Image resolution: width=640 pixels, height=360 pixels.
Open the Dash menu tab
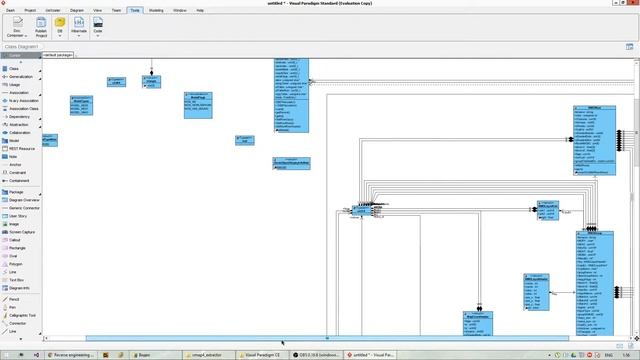click(x=11, y=10)
